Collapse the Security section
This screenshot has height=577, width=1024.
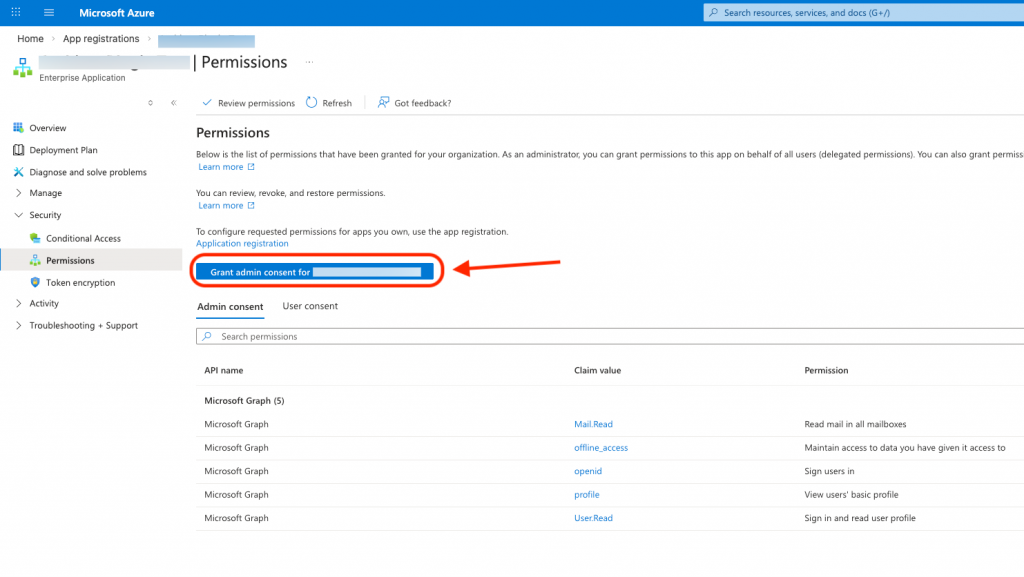18,215
